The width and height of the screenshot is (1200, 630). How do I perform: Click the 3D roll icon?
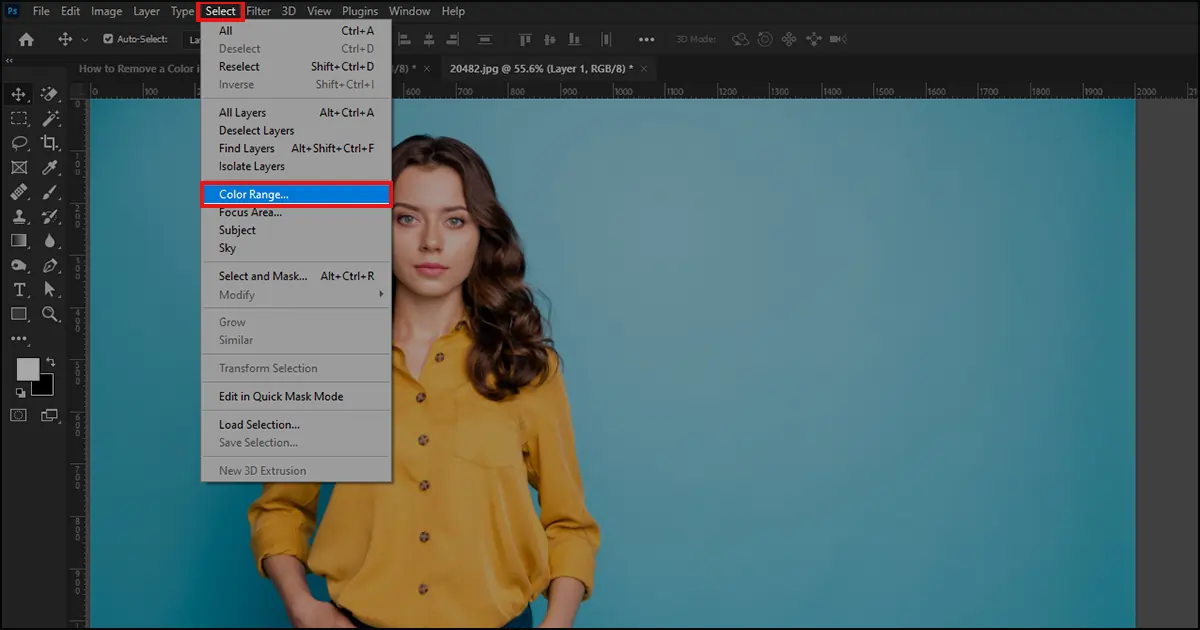click(x=765, y=39)
